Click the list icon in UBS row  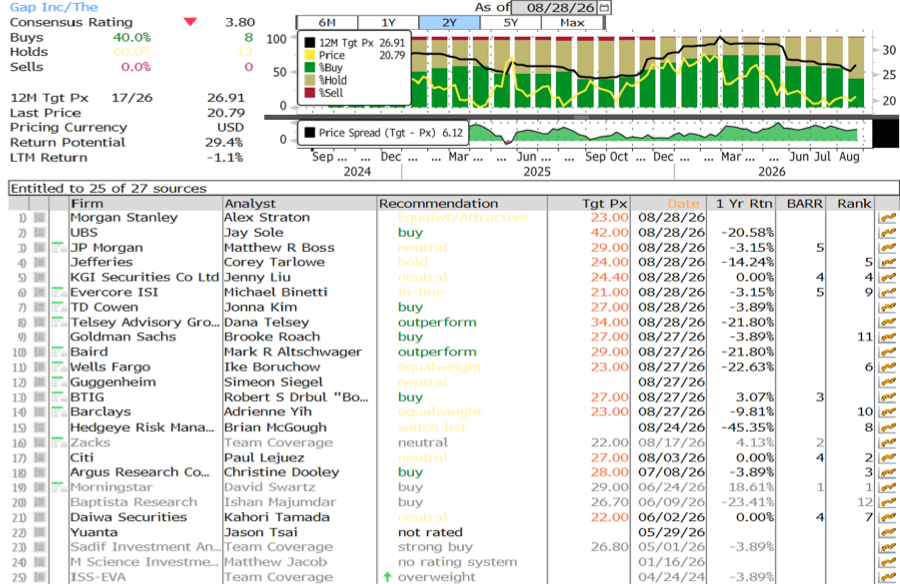(x=40, y=233)
